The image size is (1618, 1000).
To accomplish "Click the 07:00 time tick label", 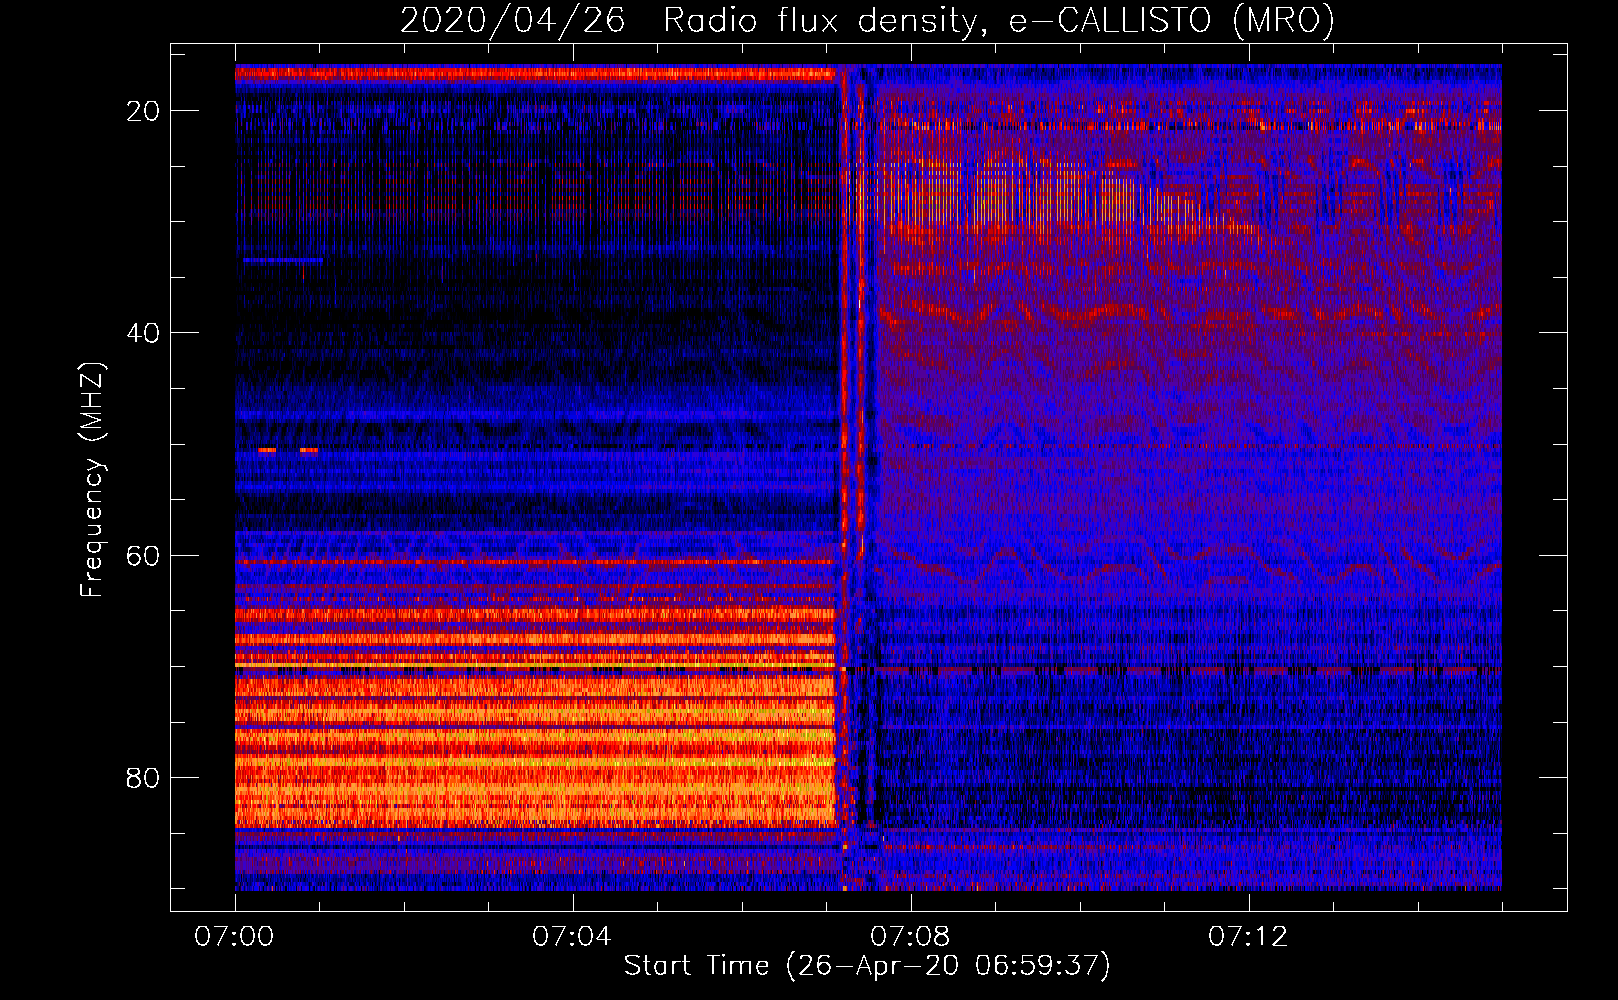I will [234, 937].
